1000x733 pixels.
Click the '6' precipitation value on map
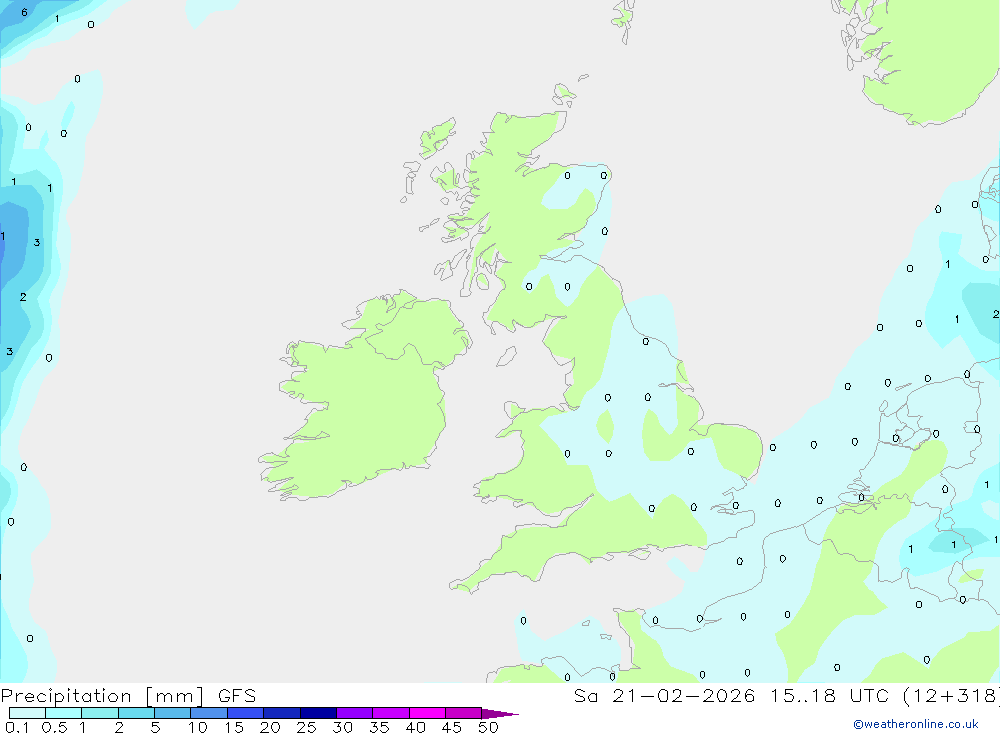tap(24, 12)
